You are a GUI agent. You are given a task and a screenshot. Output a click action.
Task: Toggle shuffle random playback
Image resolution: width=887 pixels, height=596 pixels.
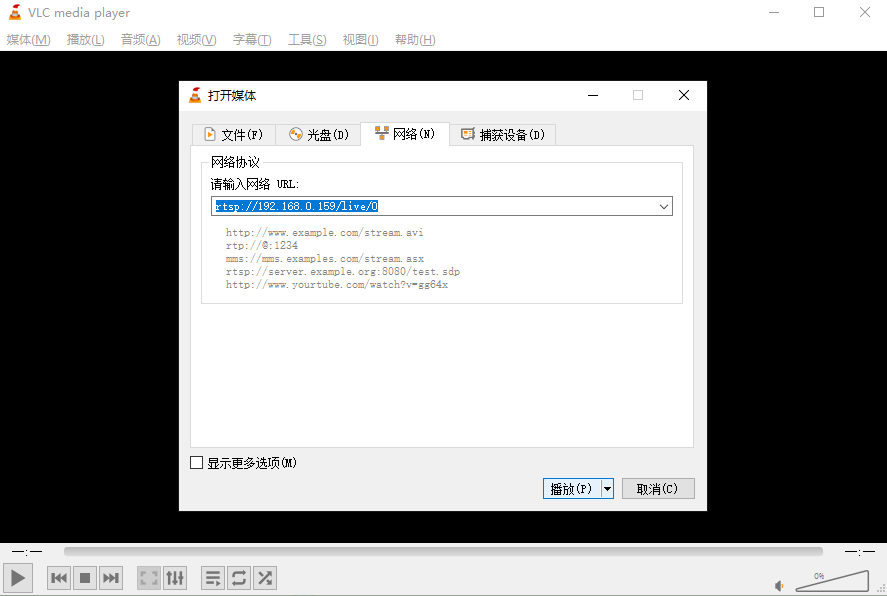point(265,578)
